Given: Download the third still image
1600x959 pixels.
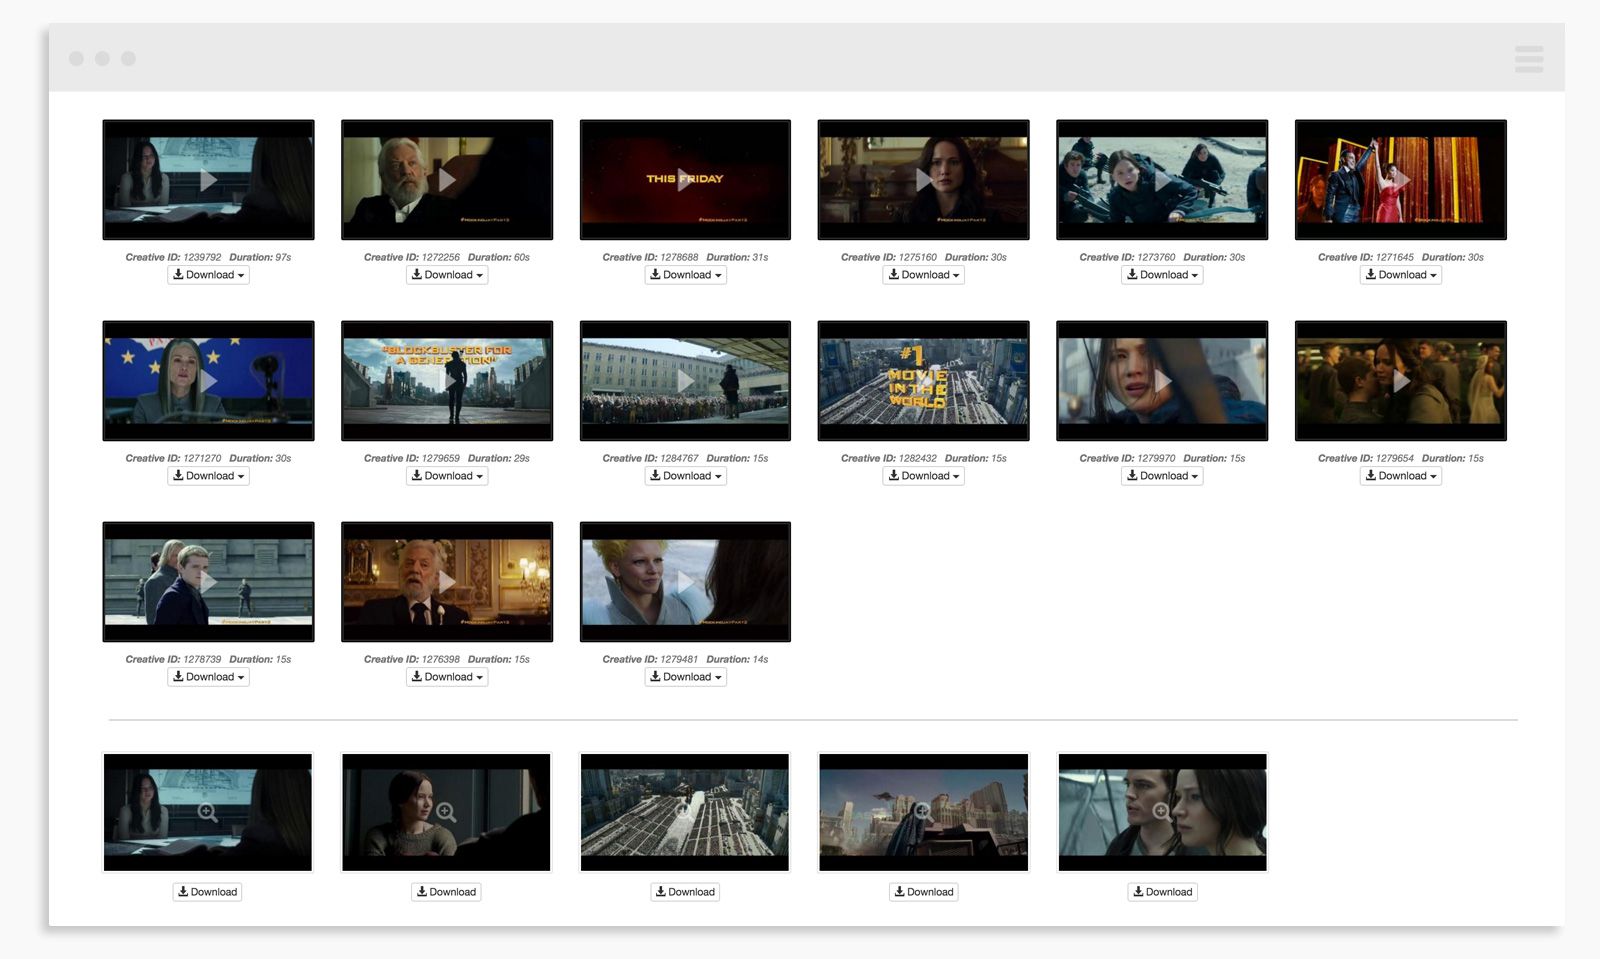Looking at the screenshot, I should click(685, 892).
